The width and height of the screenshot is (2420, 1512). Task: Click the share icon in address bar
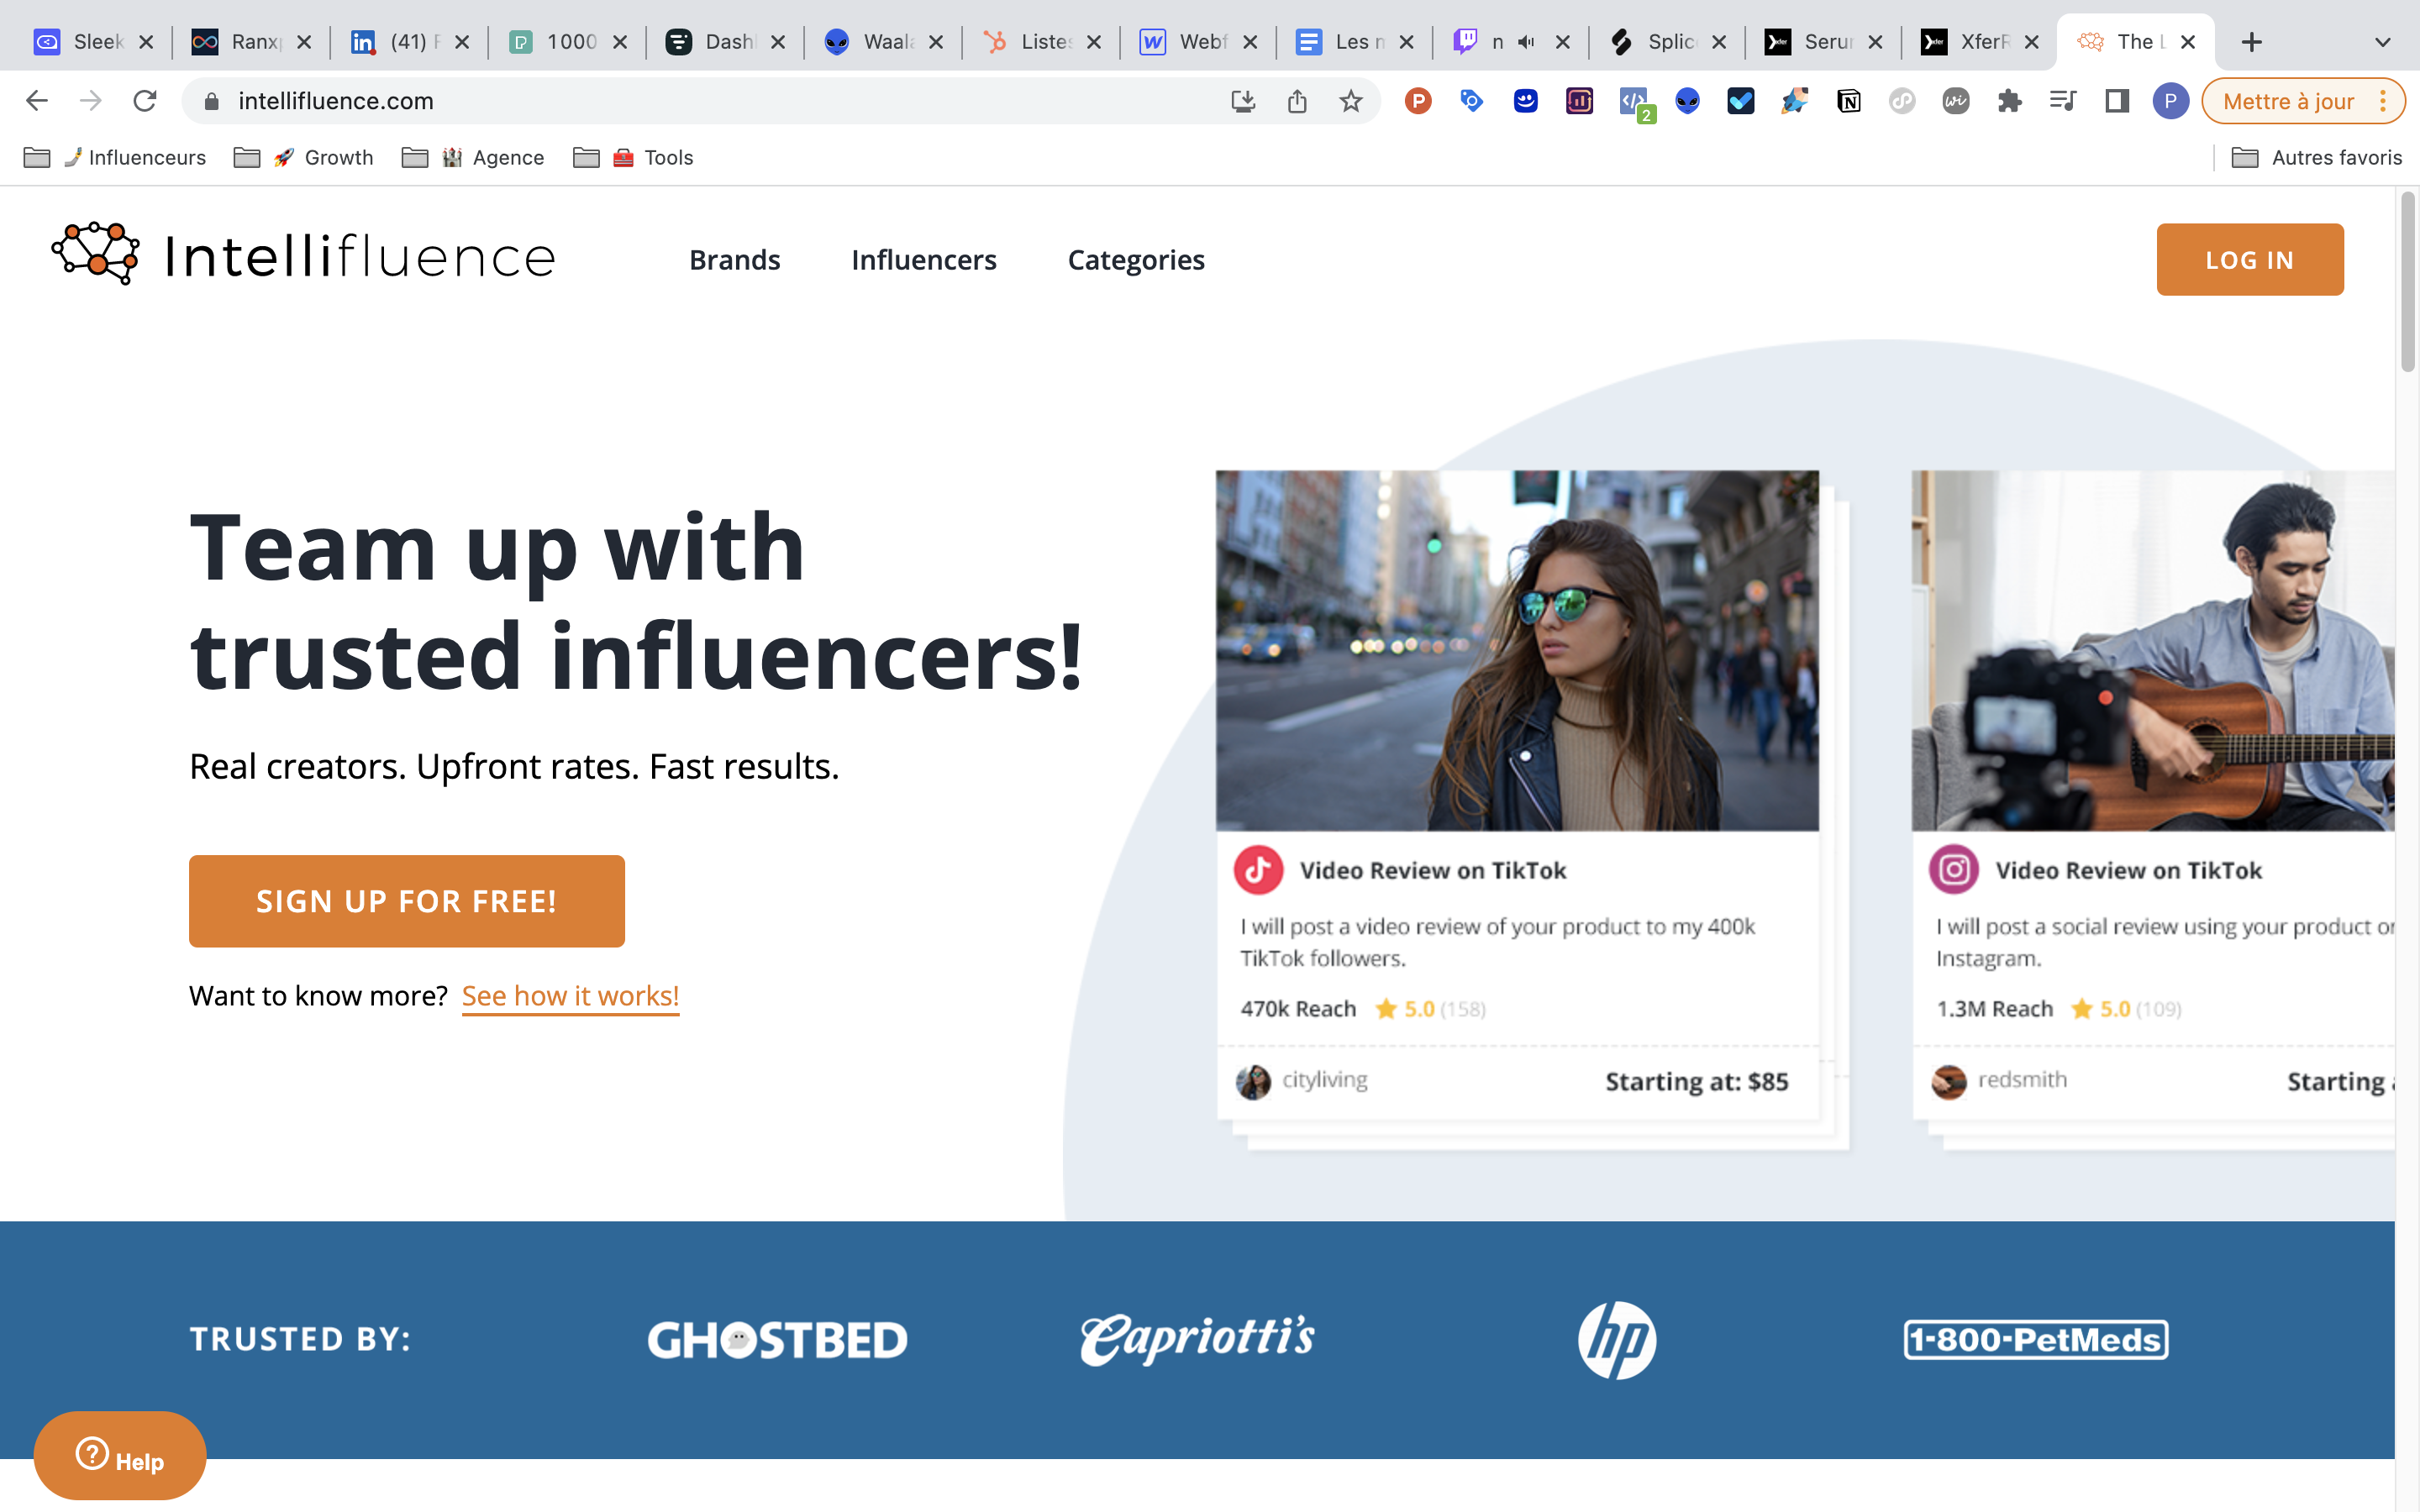click(x=1297, y=101)
